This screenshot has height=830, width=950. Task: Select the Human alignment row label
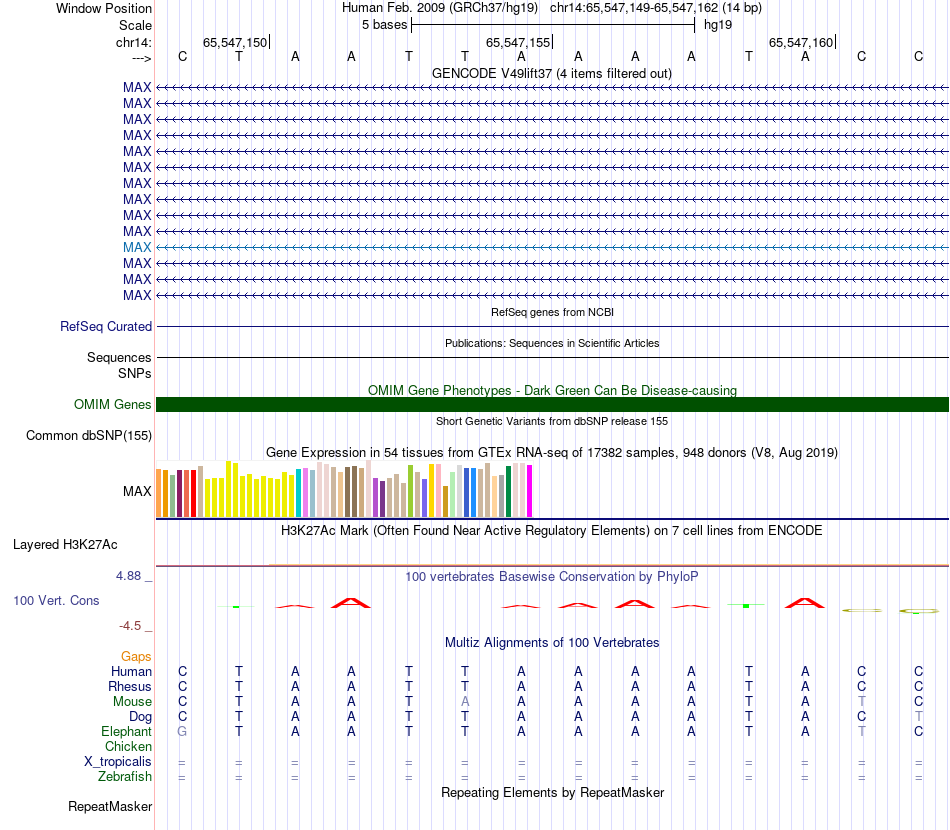coord(131,671)
